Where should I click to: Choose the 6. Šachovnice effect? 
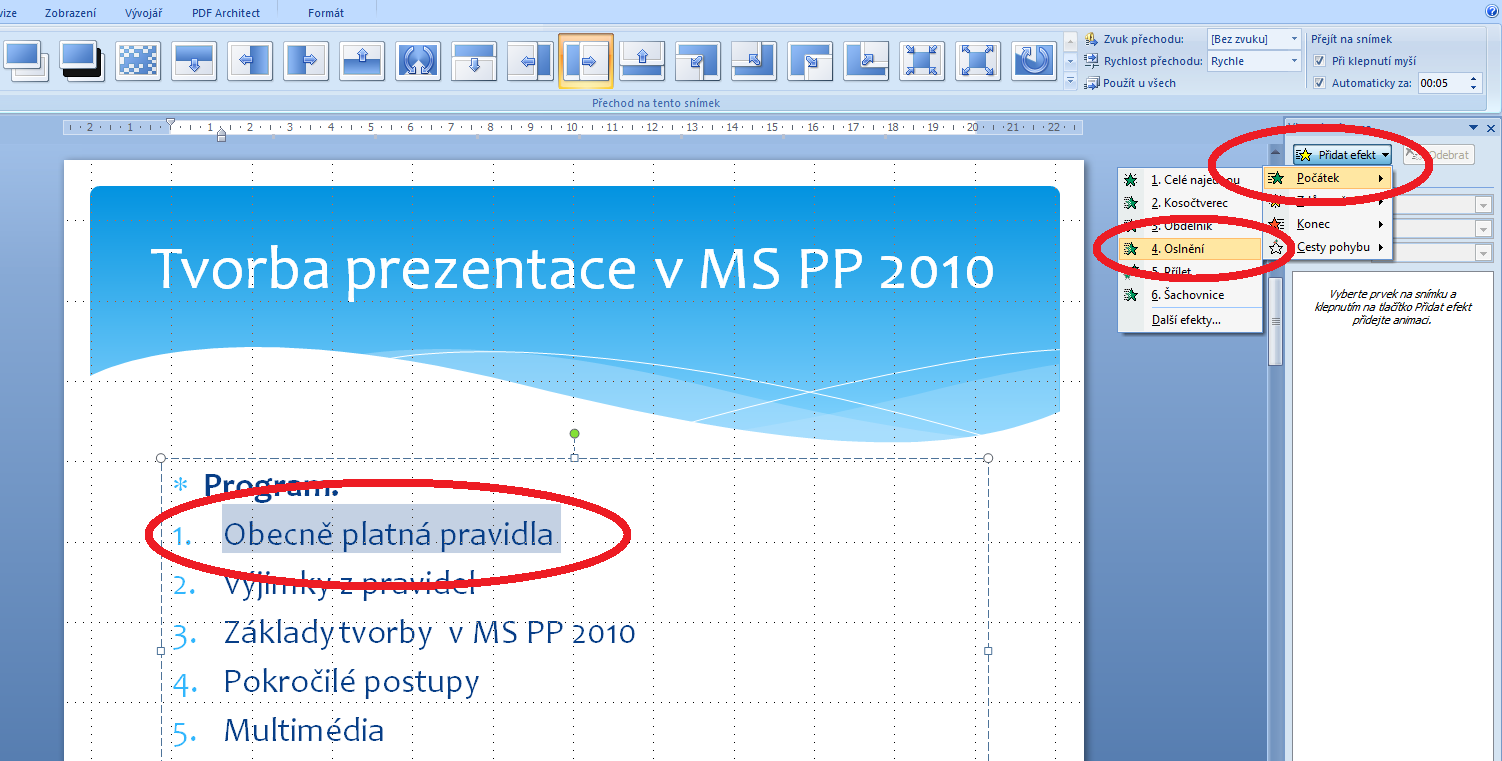(x=1190, y=295)
